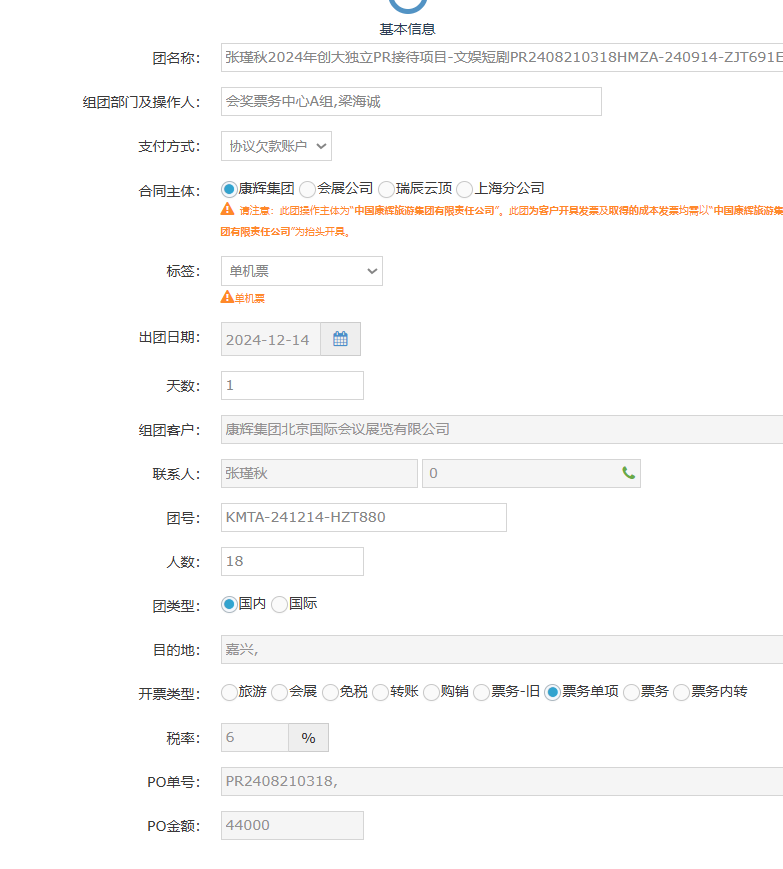783x869 pixels.
Task: Click the orange warning icon under 标签
Action: pyautogui.click(x=227, y=297)
